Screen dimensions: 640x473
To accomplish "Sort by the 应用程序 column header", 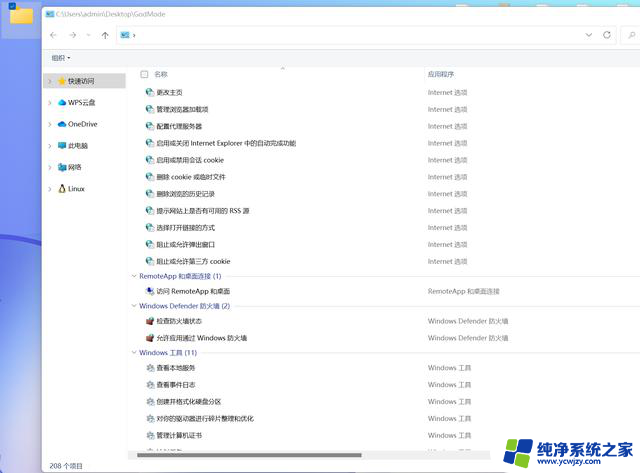I will pos(441,74).
